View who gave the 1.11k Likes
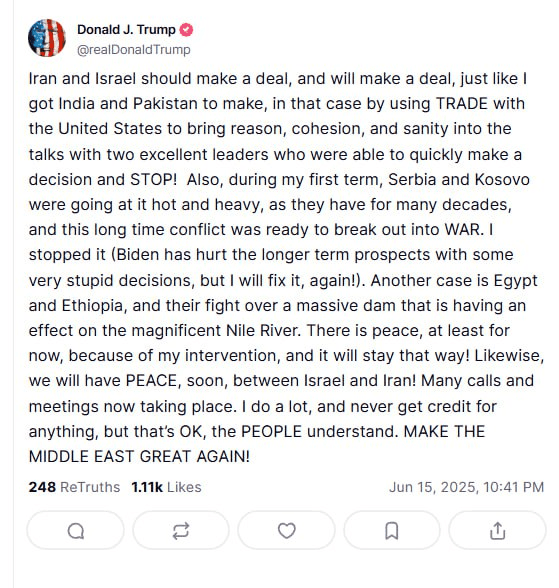The width and height of the screenshot is (559, 588). point(166,487)
